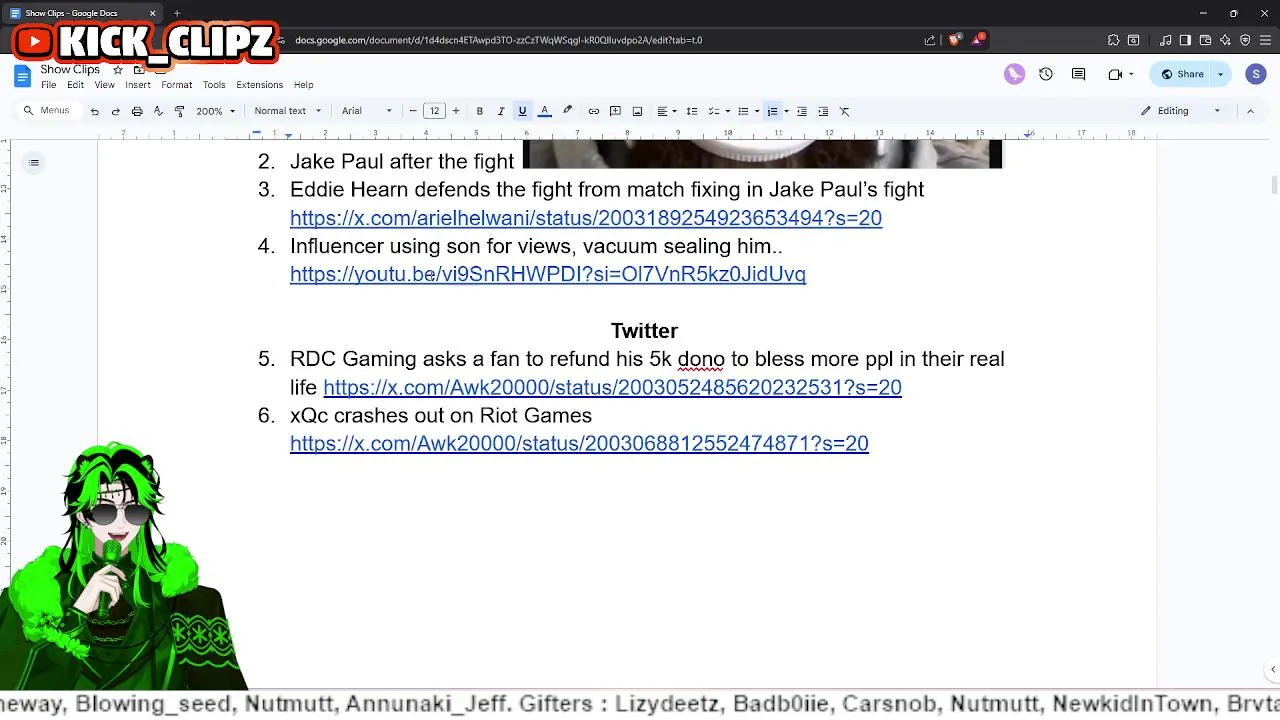1280x720 pixels.
Task: Toggle the browser sidebar panel
Action: click(x=1185, y=40)
